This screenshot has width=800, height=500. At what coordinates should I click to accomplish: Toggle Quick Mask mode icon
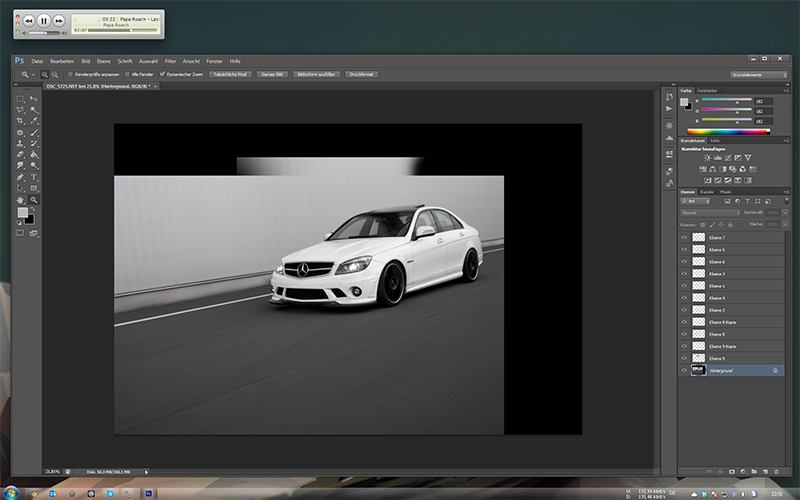pyautogui.click(x=20, y=233)
